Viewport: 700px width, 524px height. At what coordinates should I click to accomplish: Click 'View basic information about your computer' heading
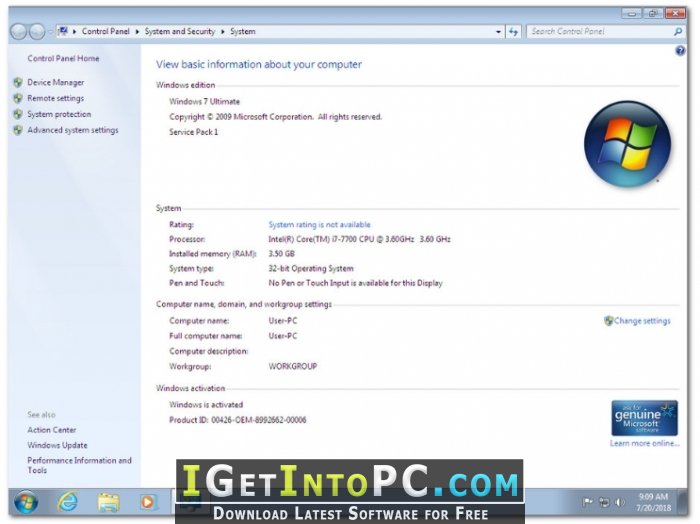259,64
